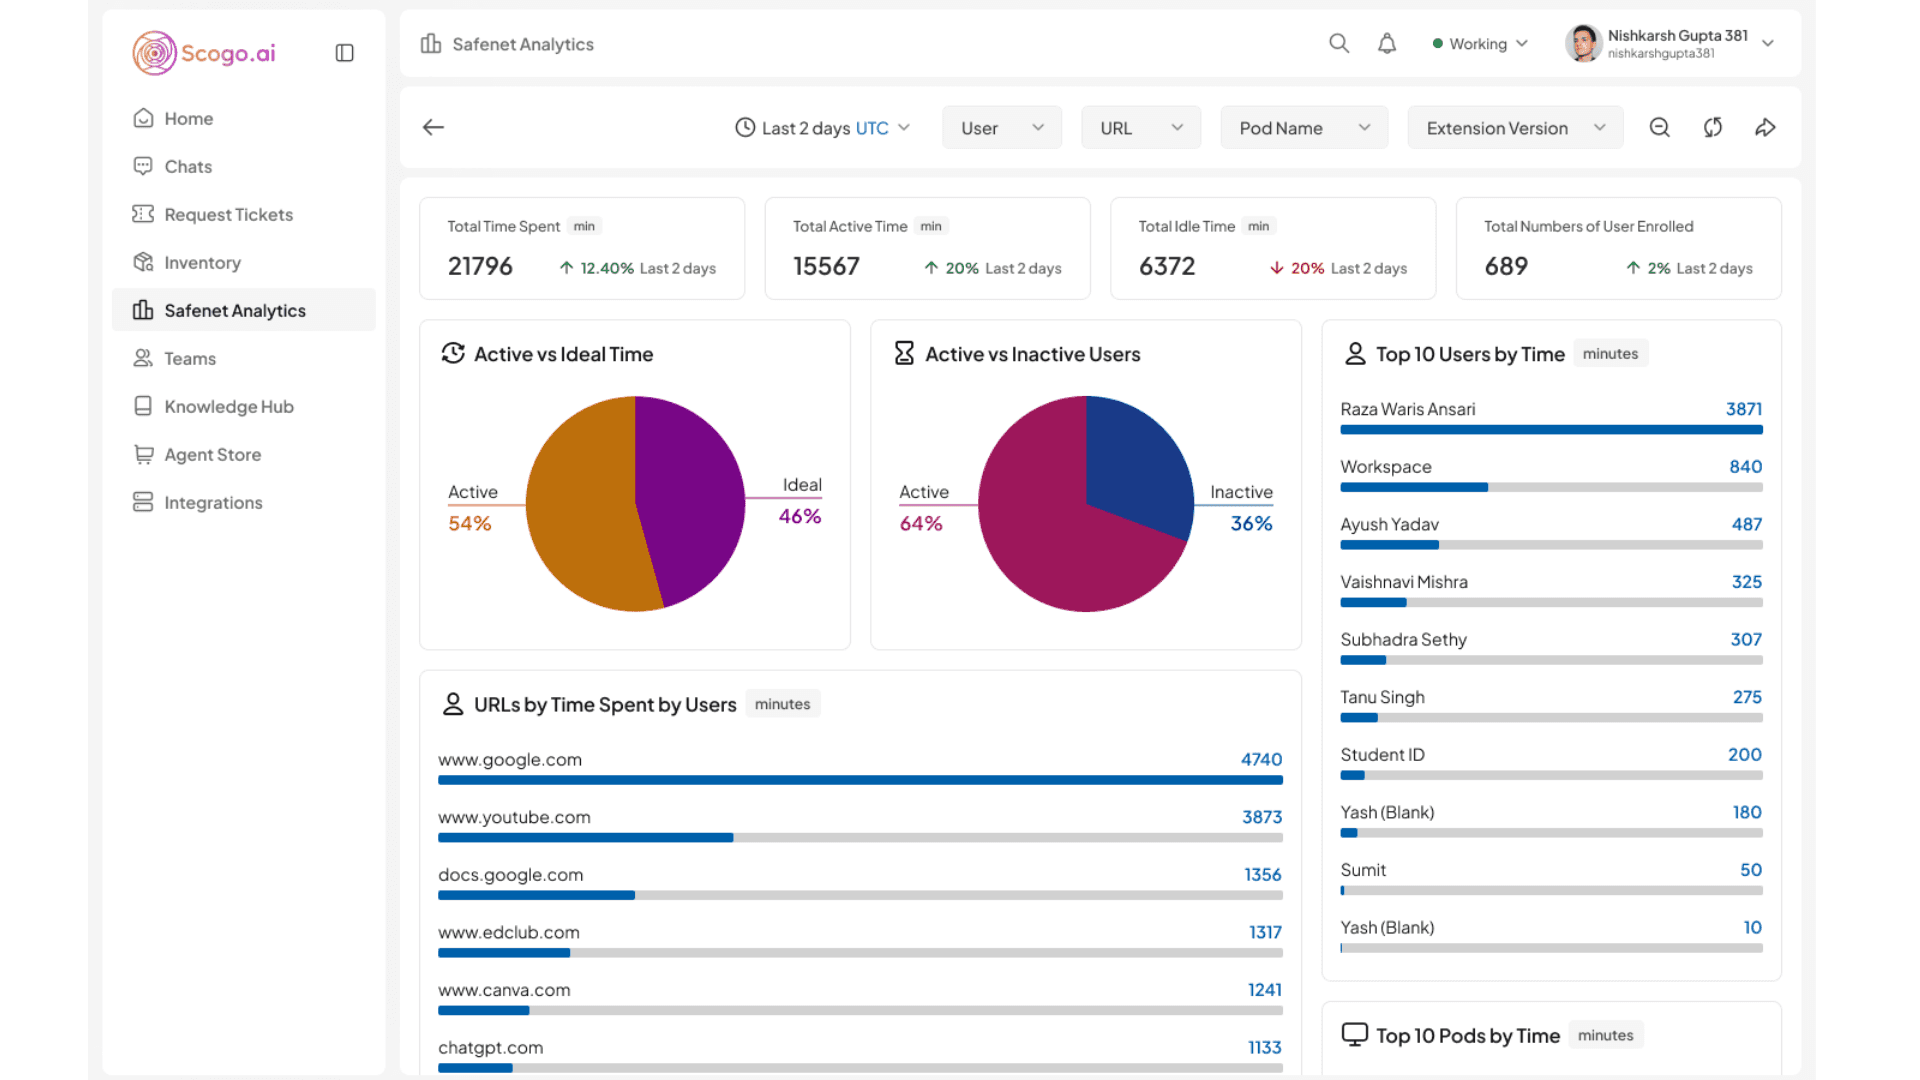Viewport: 1920px width, 1080px height.
Task: Click the search magnifier icon
Action: (x=1338, y=43)
